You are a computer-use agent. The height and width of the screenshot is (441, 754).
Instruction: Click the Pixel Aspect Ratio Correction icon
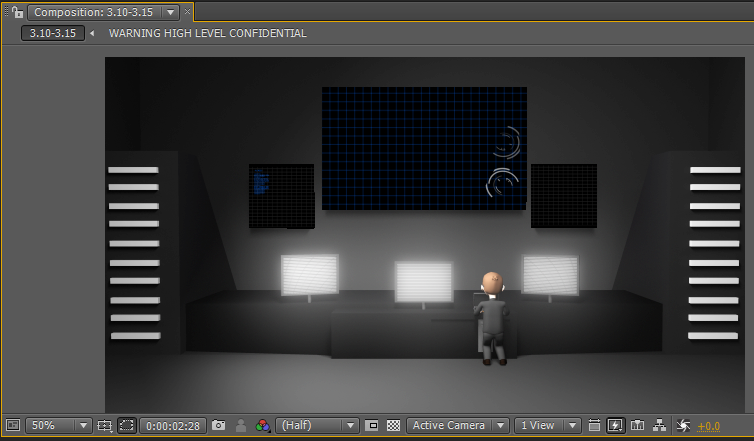(595, 425)
